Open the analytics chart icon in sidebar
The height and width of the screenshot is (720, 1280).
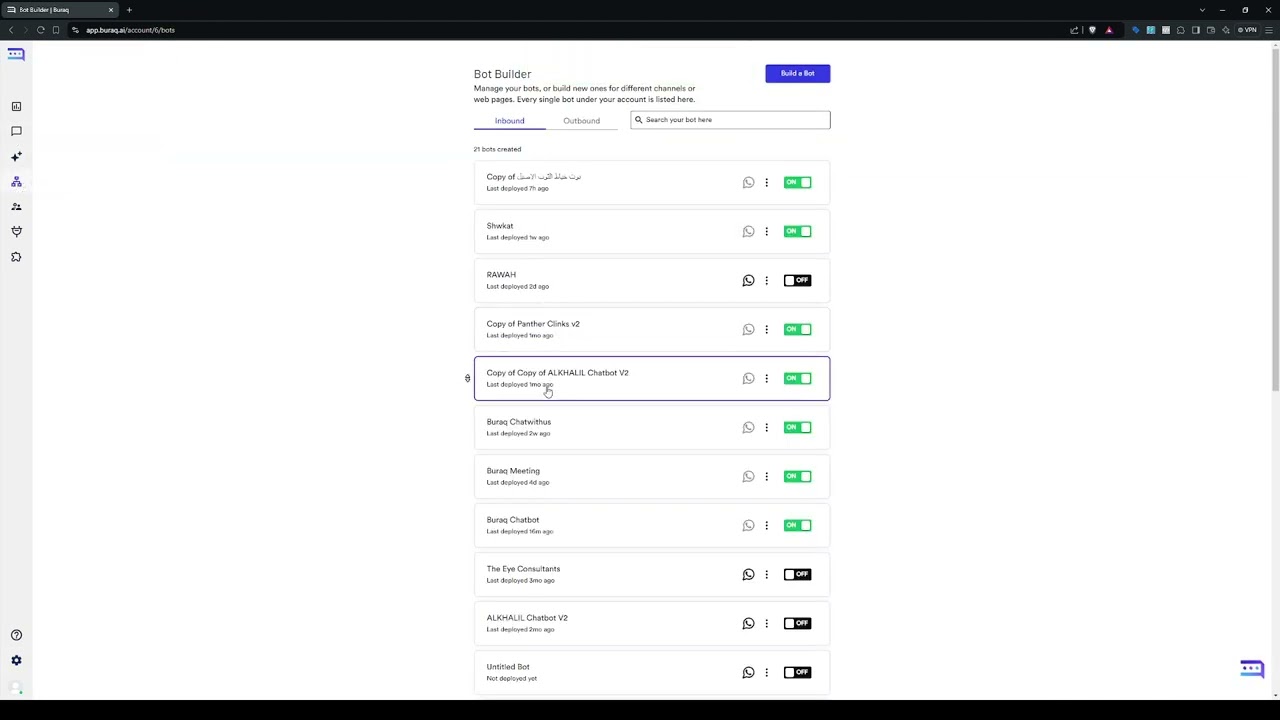[16, 106]
